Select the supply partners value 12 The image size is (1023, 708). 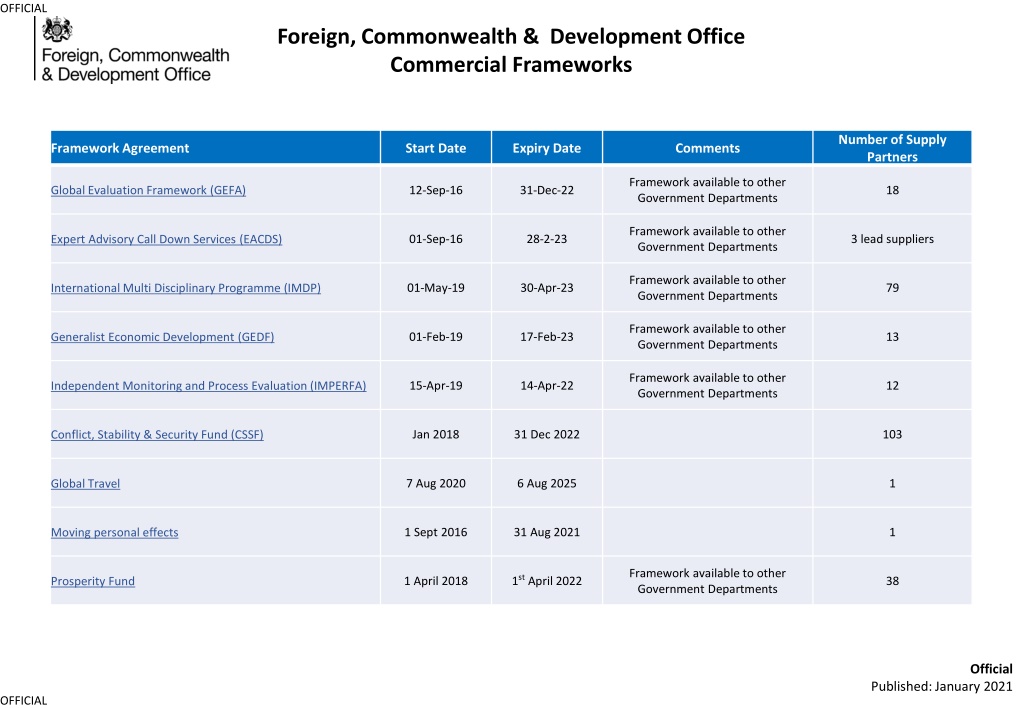893,386
